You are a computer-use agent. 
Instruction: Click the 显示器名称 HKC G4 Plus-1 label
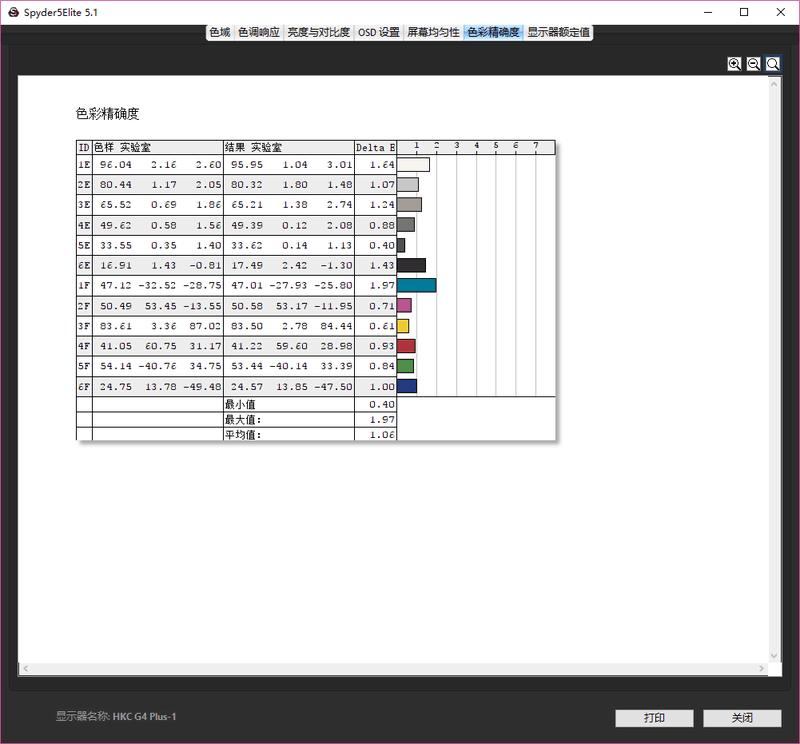(116, 716)
